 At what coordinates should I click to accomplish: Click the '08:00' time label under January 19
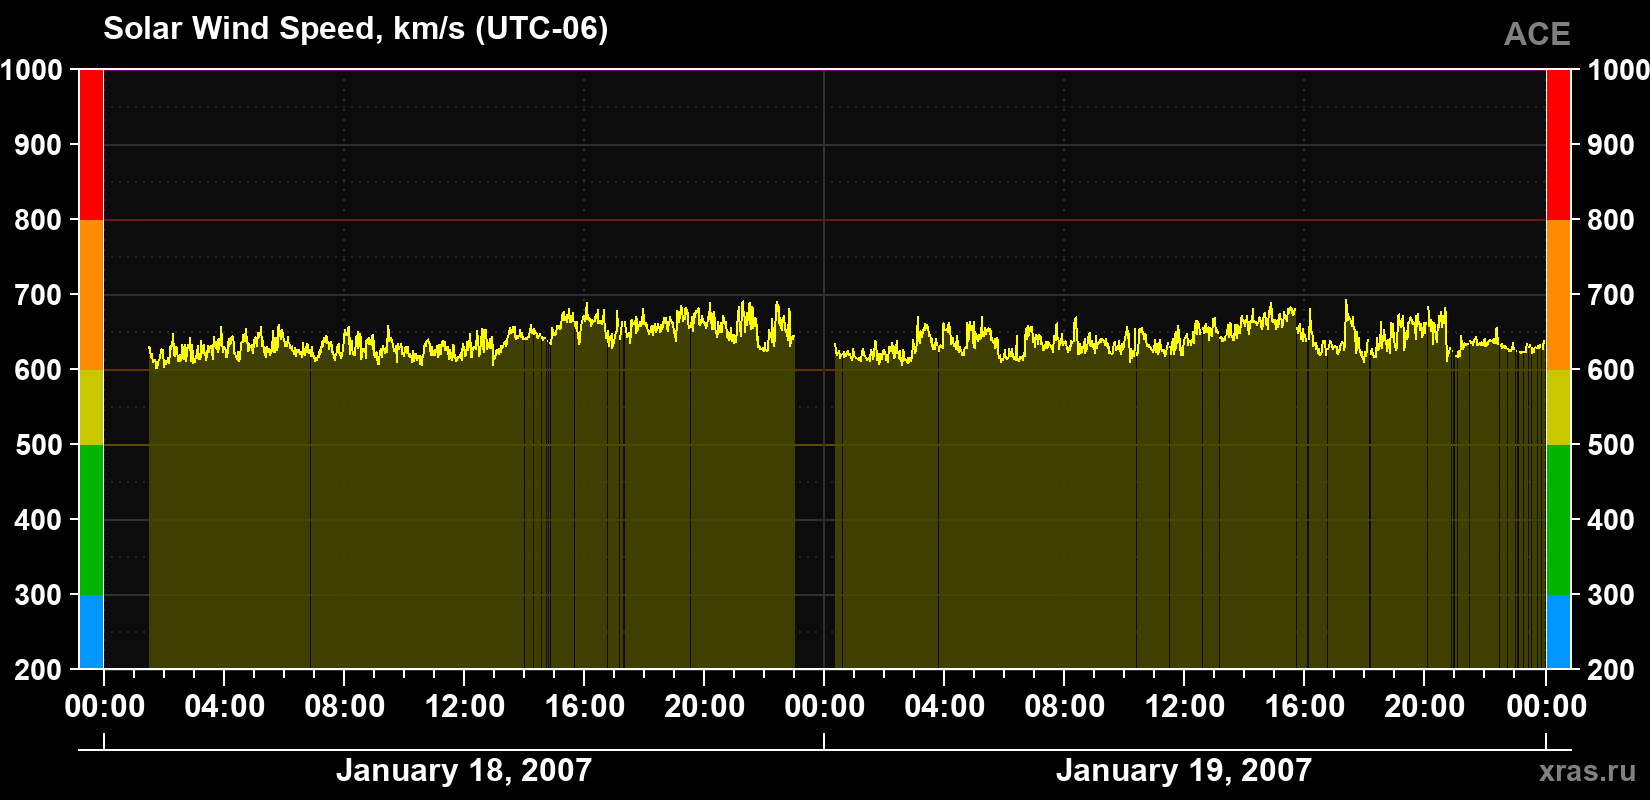click(x=1064, y=707)
